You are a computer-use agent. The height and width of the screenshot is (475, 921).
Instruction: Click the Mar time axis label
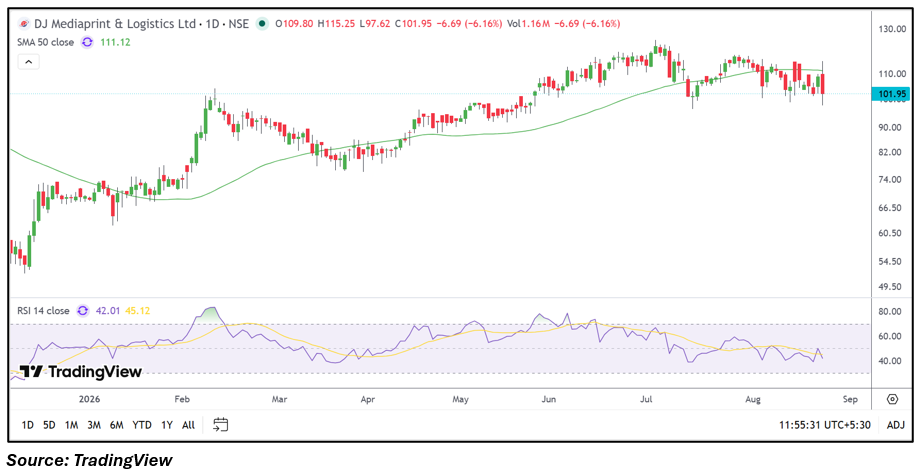click(x=279, y=399)
